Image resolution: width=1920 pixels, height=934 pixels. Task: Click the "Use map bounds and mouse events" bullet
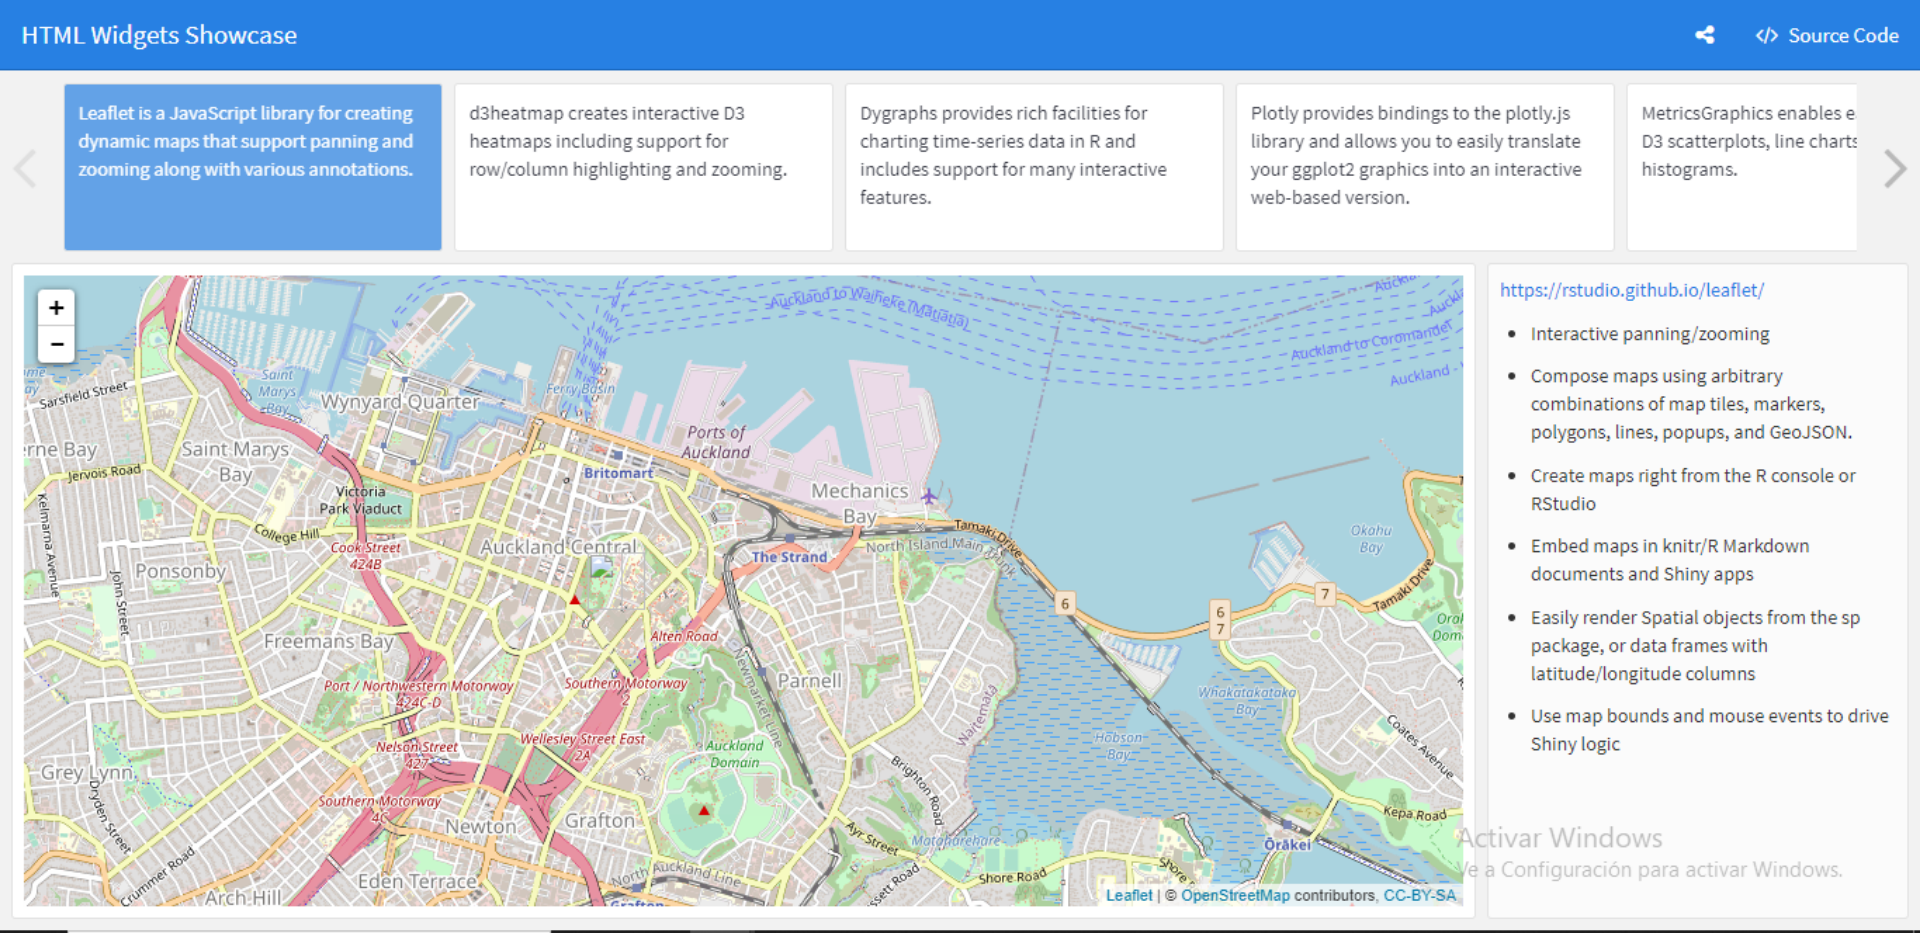[x=1710, y=730]
